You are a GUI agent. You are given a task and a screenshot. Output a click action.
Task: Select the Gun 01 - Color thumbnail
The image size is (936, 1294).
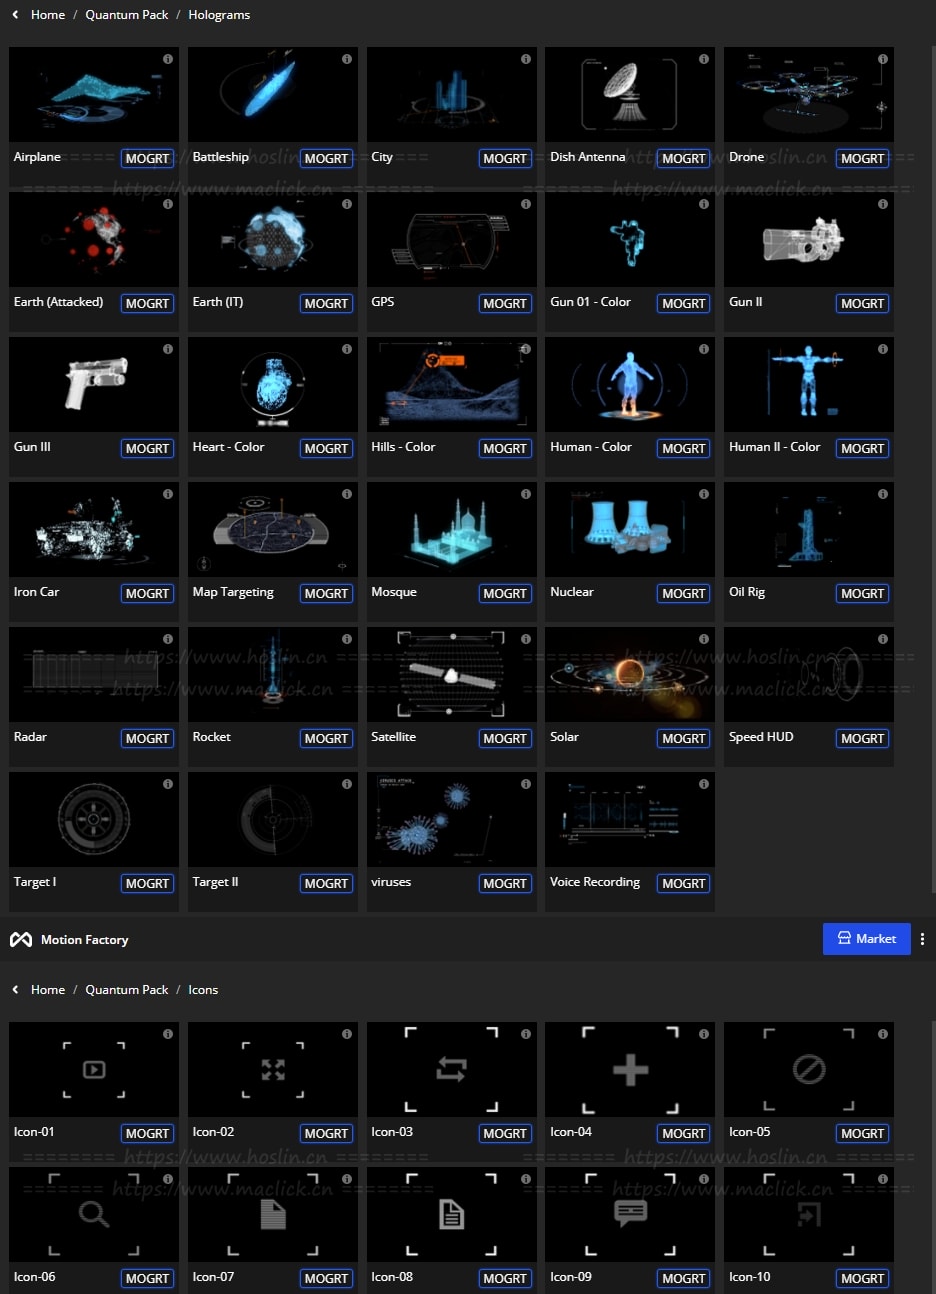pyautogui.click(x=630, y=240)
